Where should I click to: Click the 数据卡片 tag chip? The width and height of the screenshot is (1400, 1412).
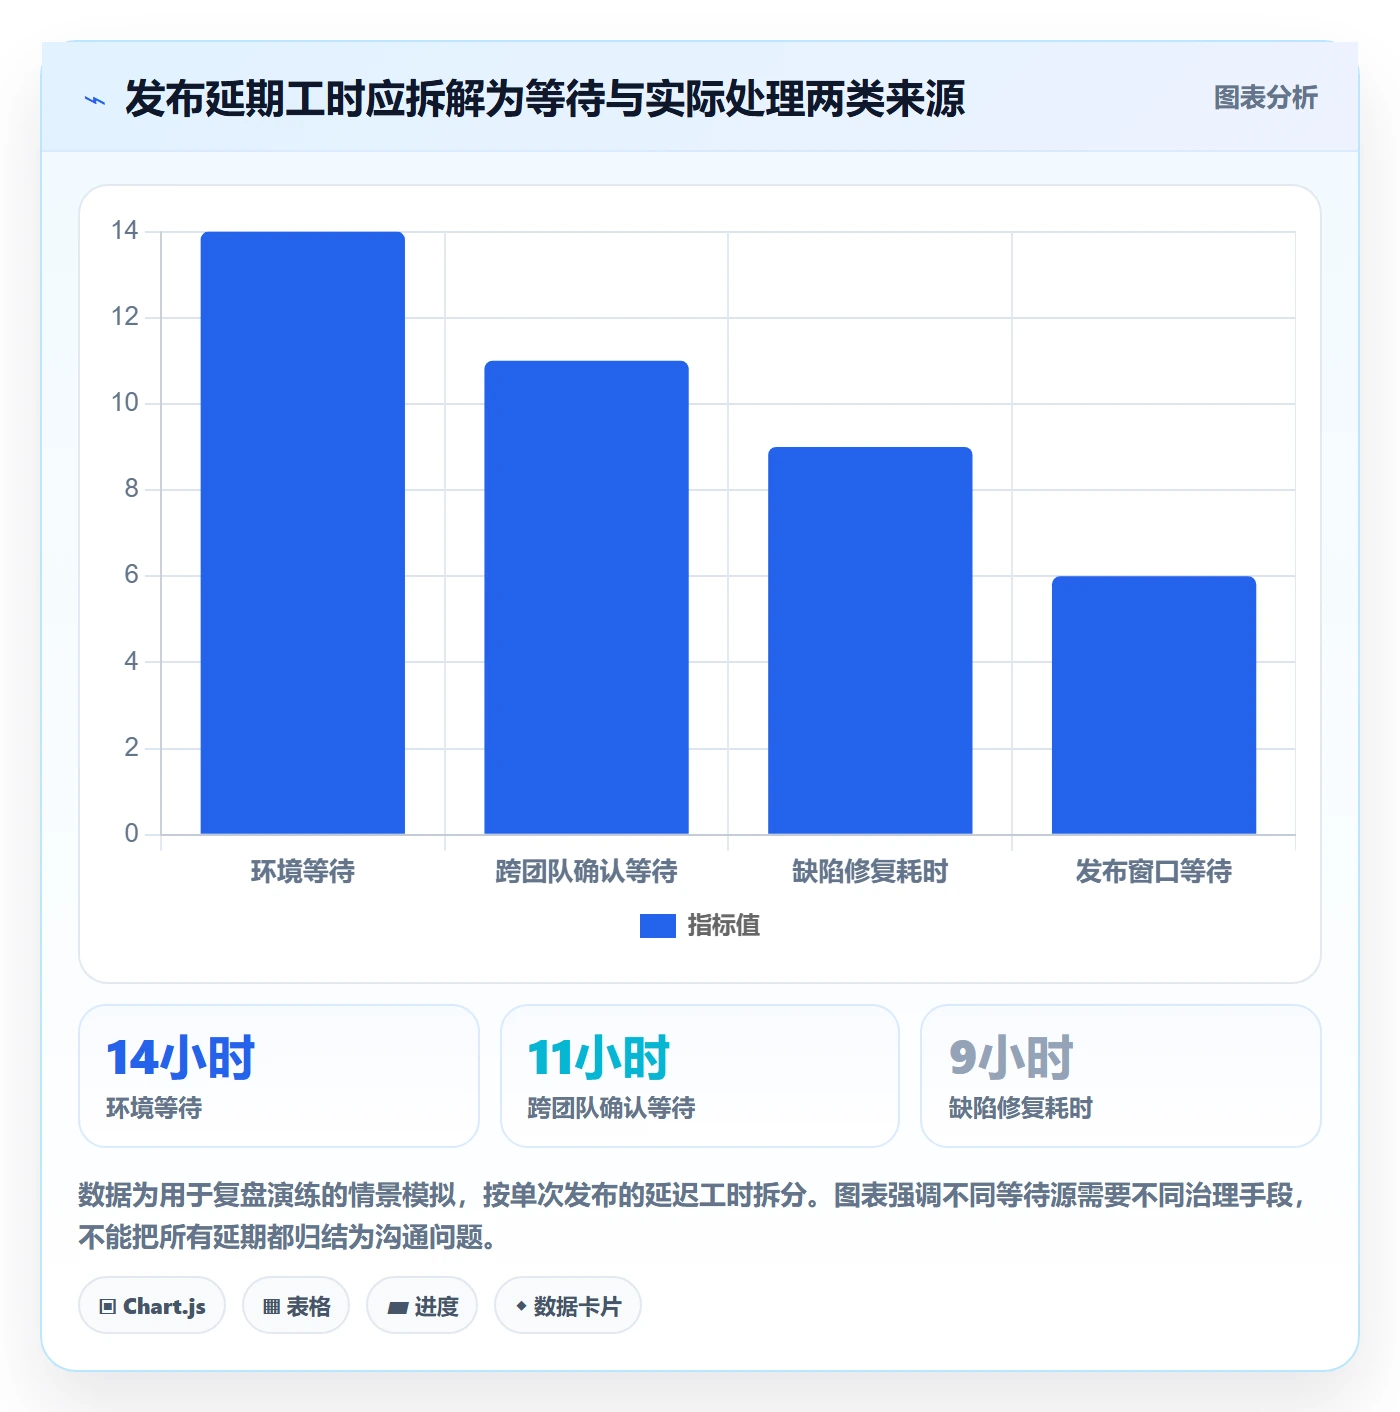click(568, 1305)
